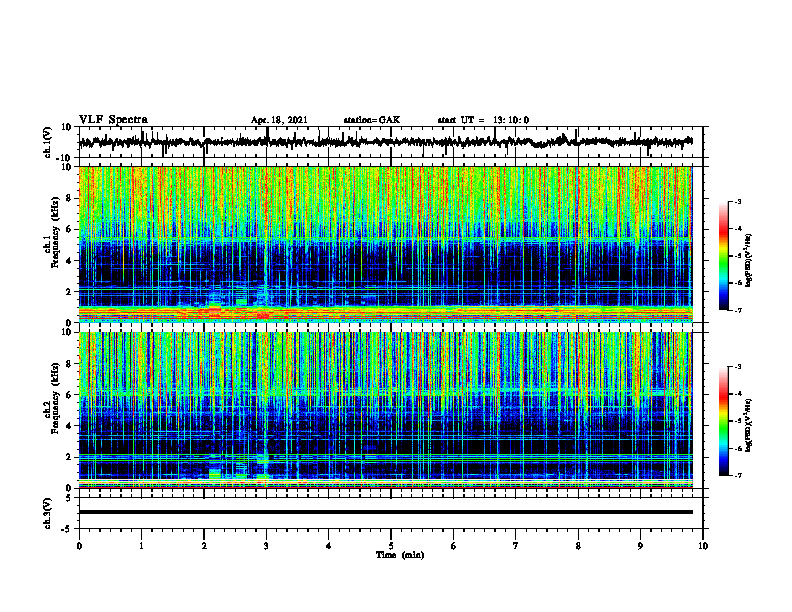Click the "-3" label on ch.1 color scale
This screenshot has width=792, height=612.
click(738, 201)
